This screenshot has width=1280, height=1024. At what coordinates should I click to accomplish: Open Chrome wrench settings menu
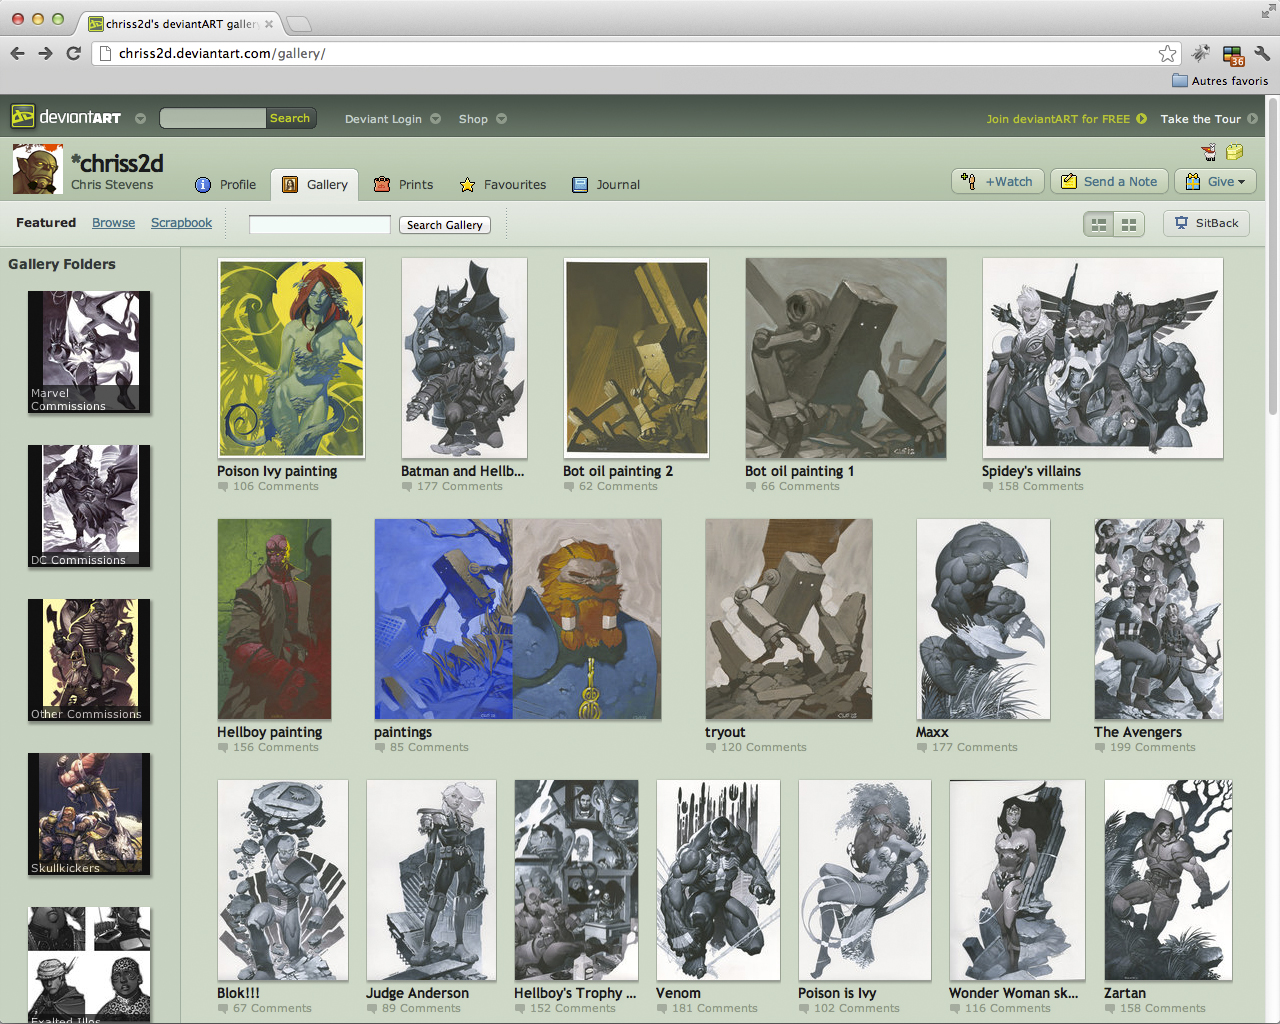(x=1262, y=53)
